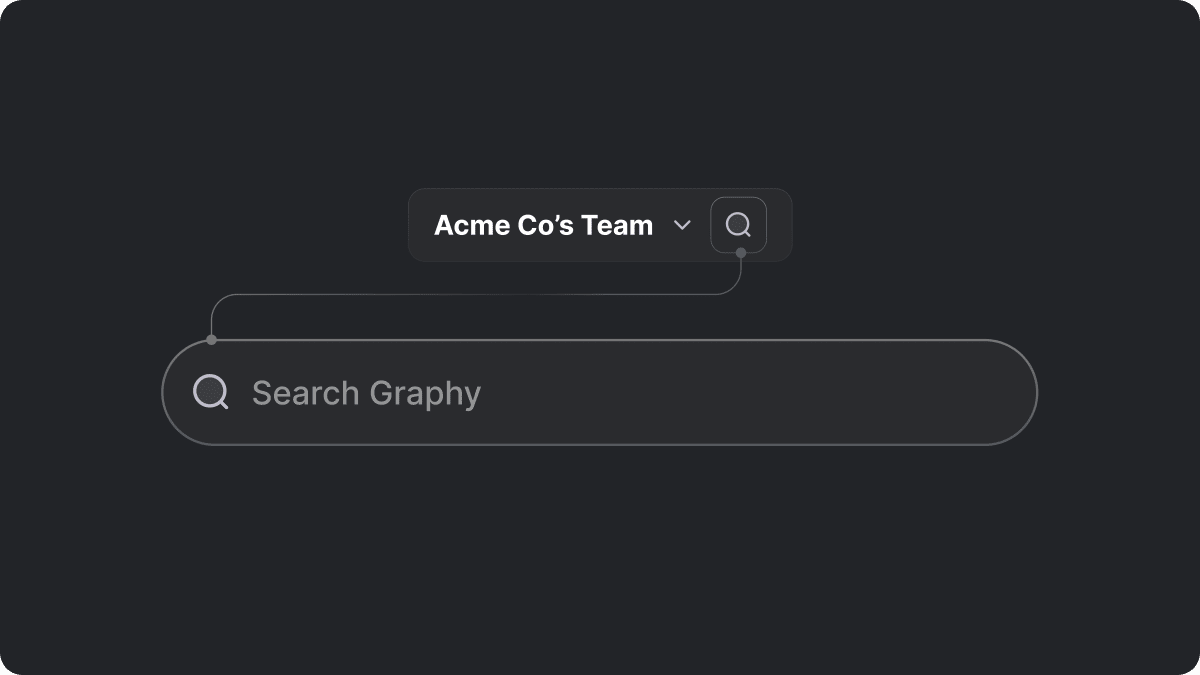The width and height of the screenshot is (1200, 675).
Task: Select the connector dot below the search button
Action: [x=741, y=253]
